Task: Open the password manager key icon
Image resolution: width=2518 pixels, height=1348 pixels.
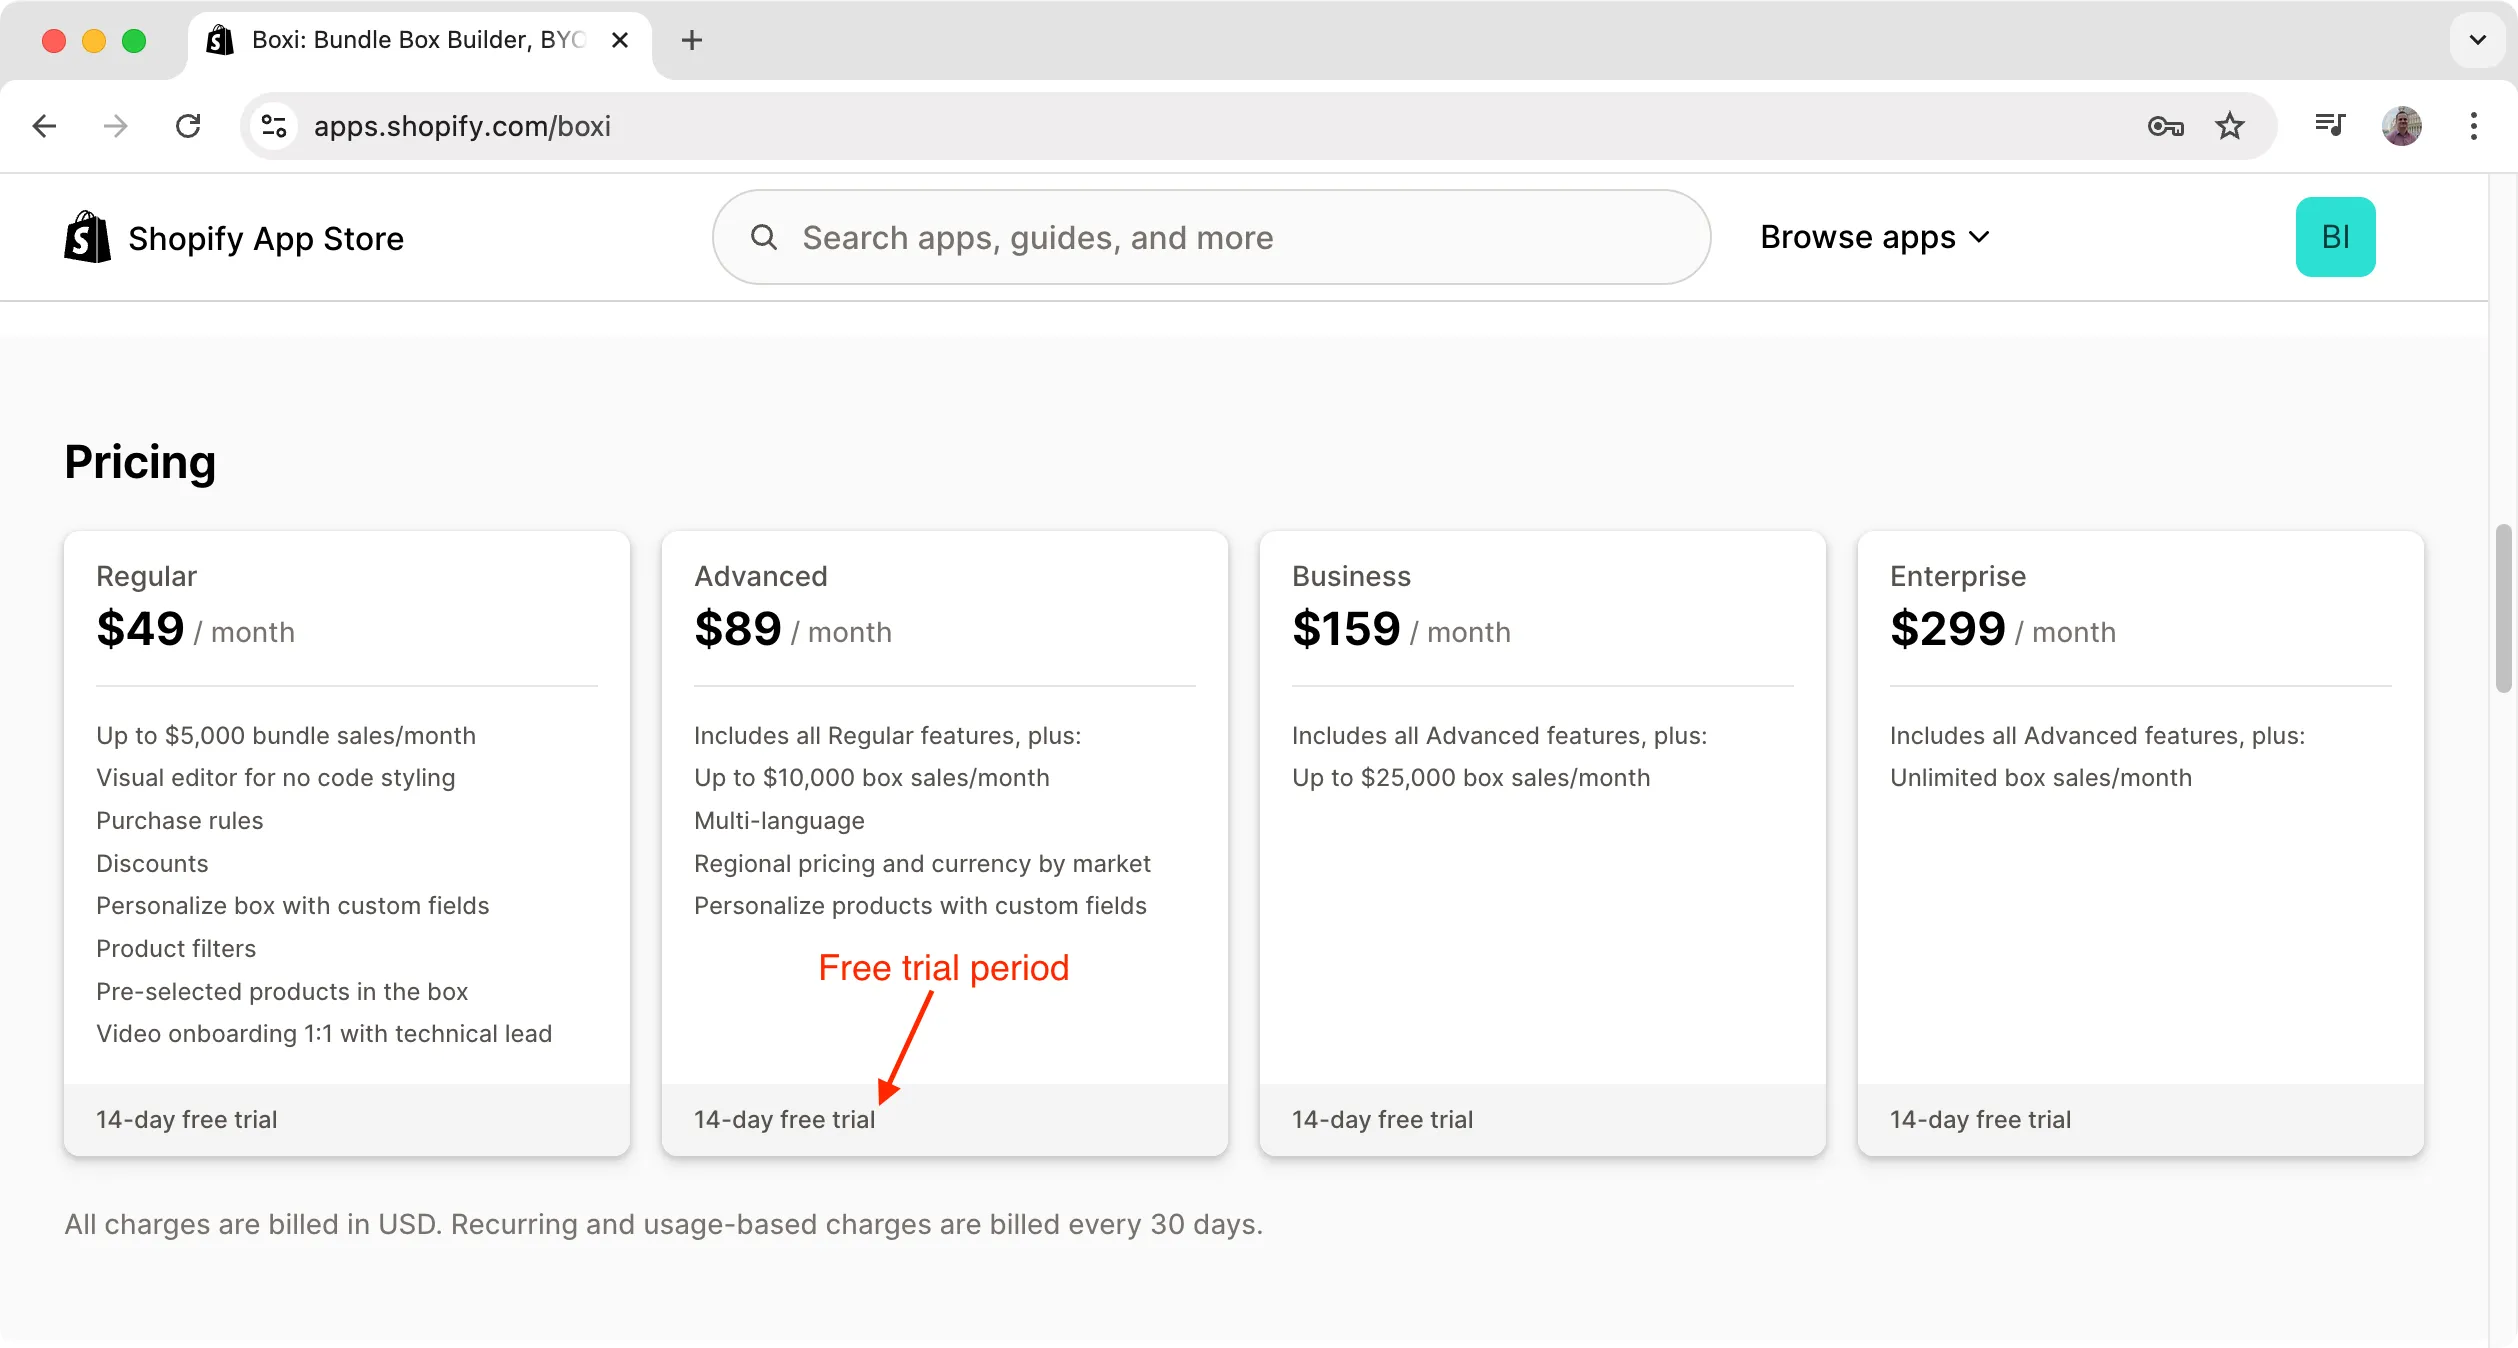Action: (2166, 126)
